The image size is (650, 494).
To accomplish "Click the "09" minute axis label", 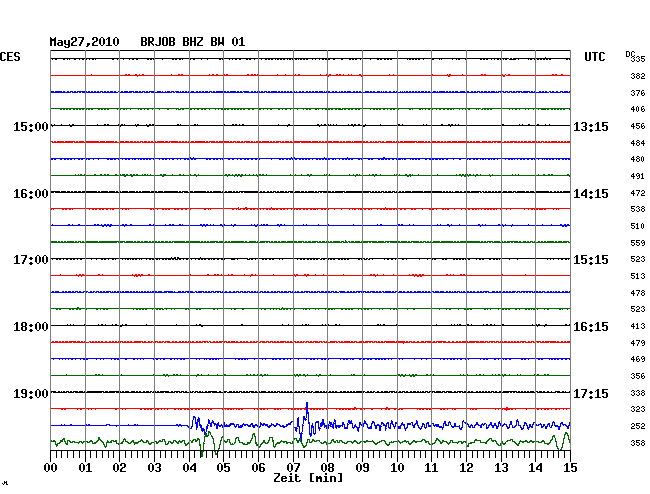I will pos(362,468).
